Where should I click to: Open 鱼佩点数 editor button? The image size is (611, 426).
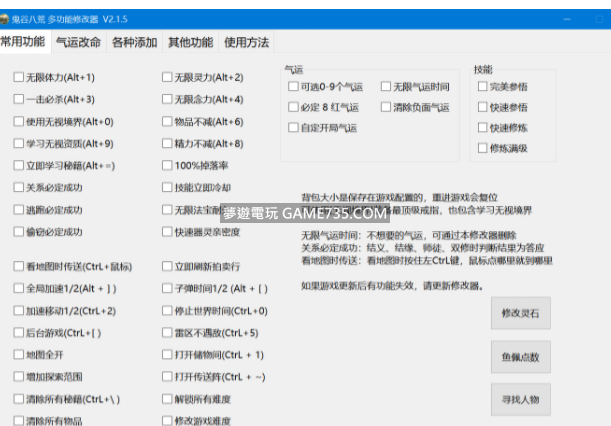[521, 357]
